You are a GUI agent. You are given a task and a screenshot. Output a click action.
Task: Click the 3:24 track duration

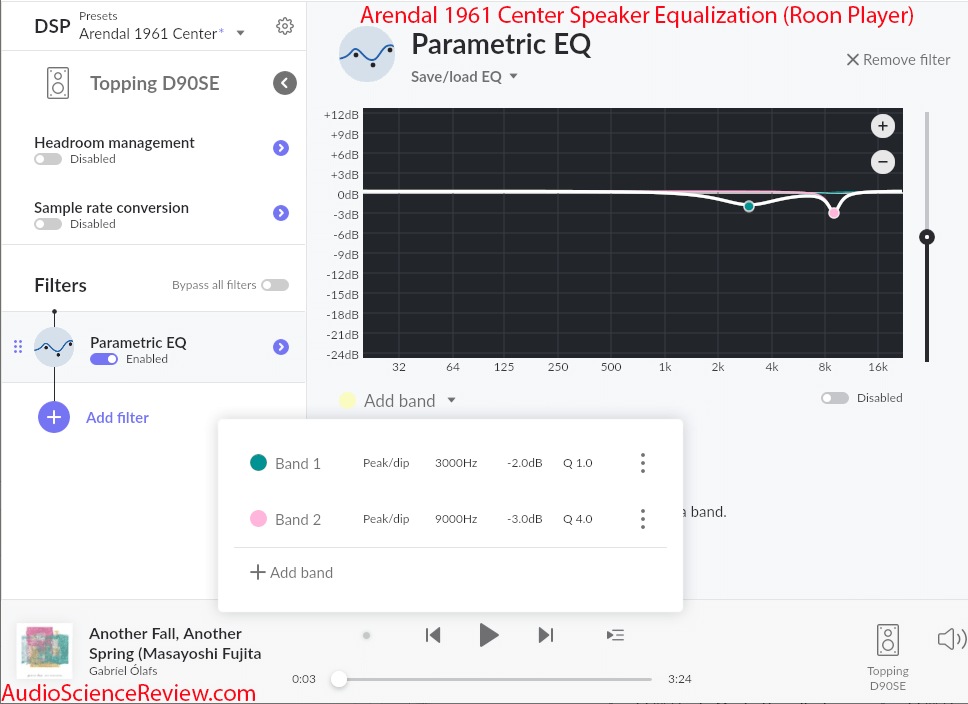pyautogui.click(x=680, y=679)
